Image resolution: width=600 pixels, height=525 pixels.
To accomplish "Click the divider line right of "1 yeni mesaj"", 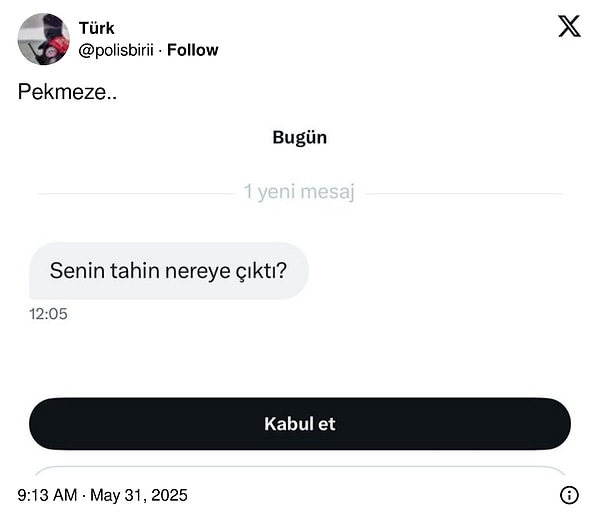I will [x=463, y=194].
